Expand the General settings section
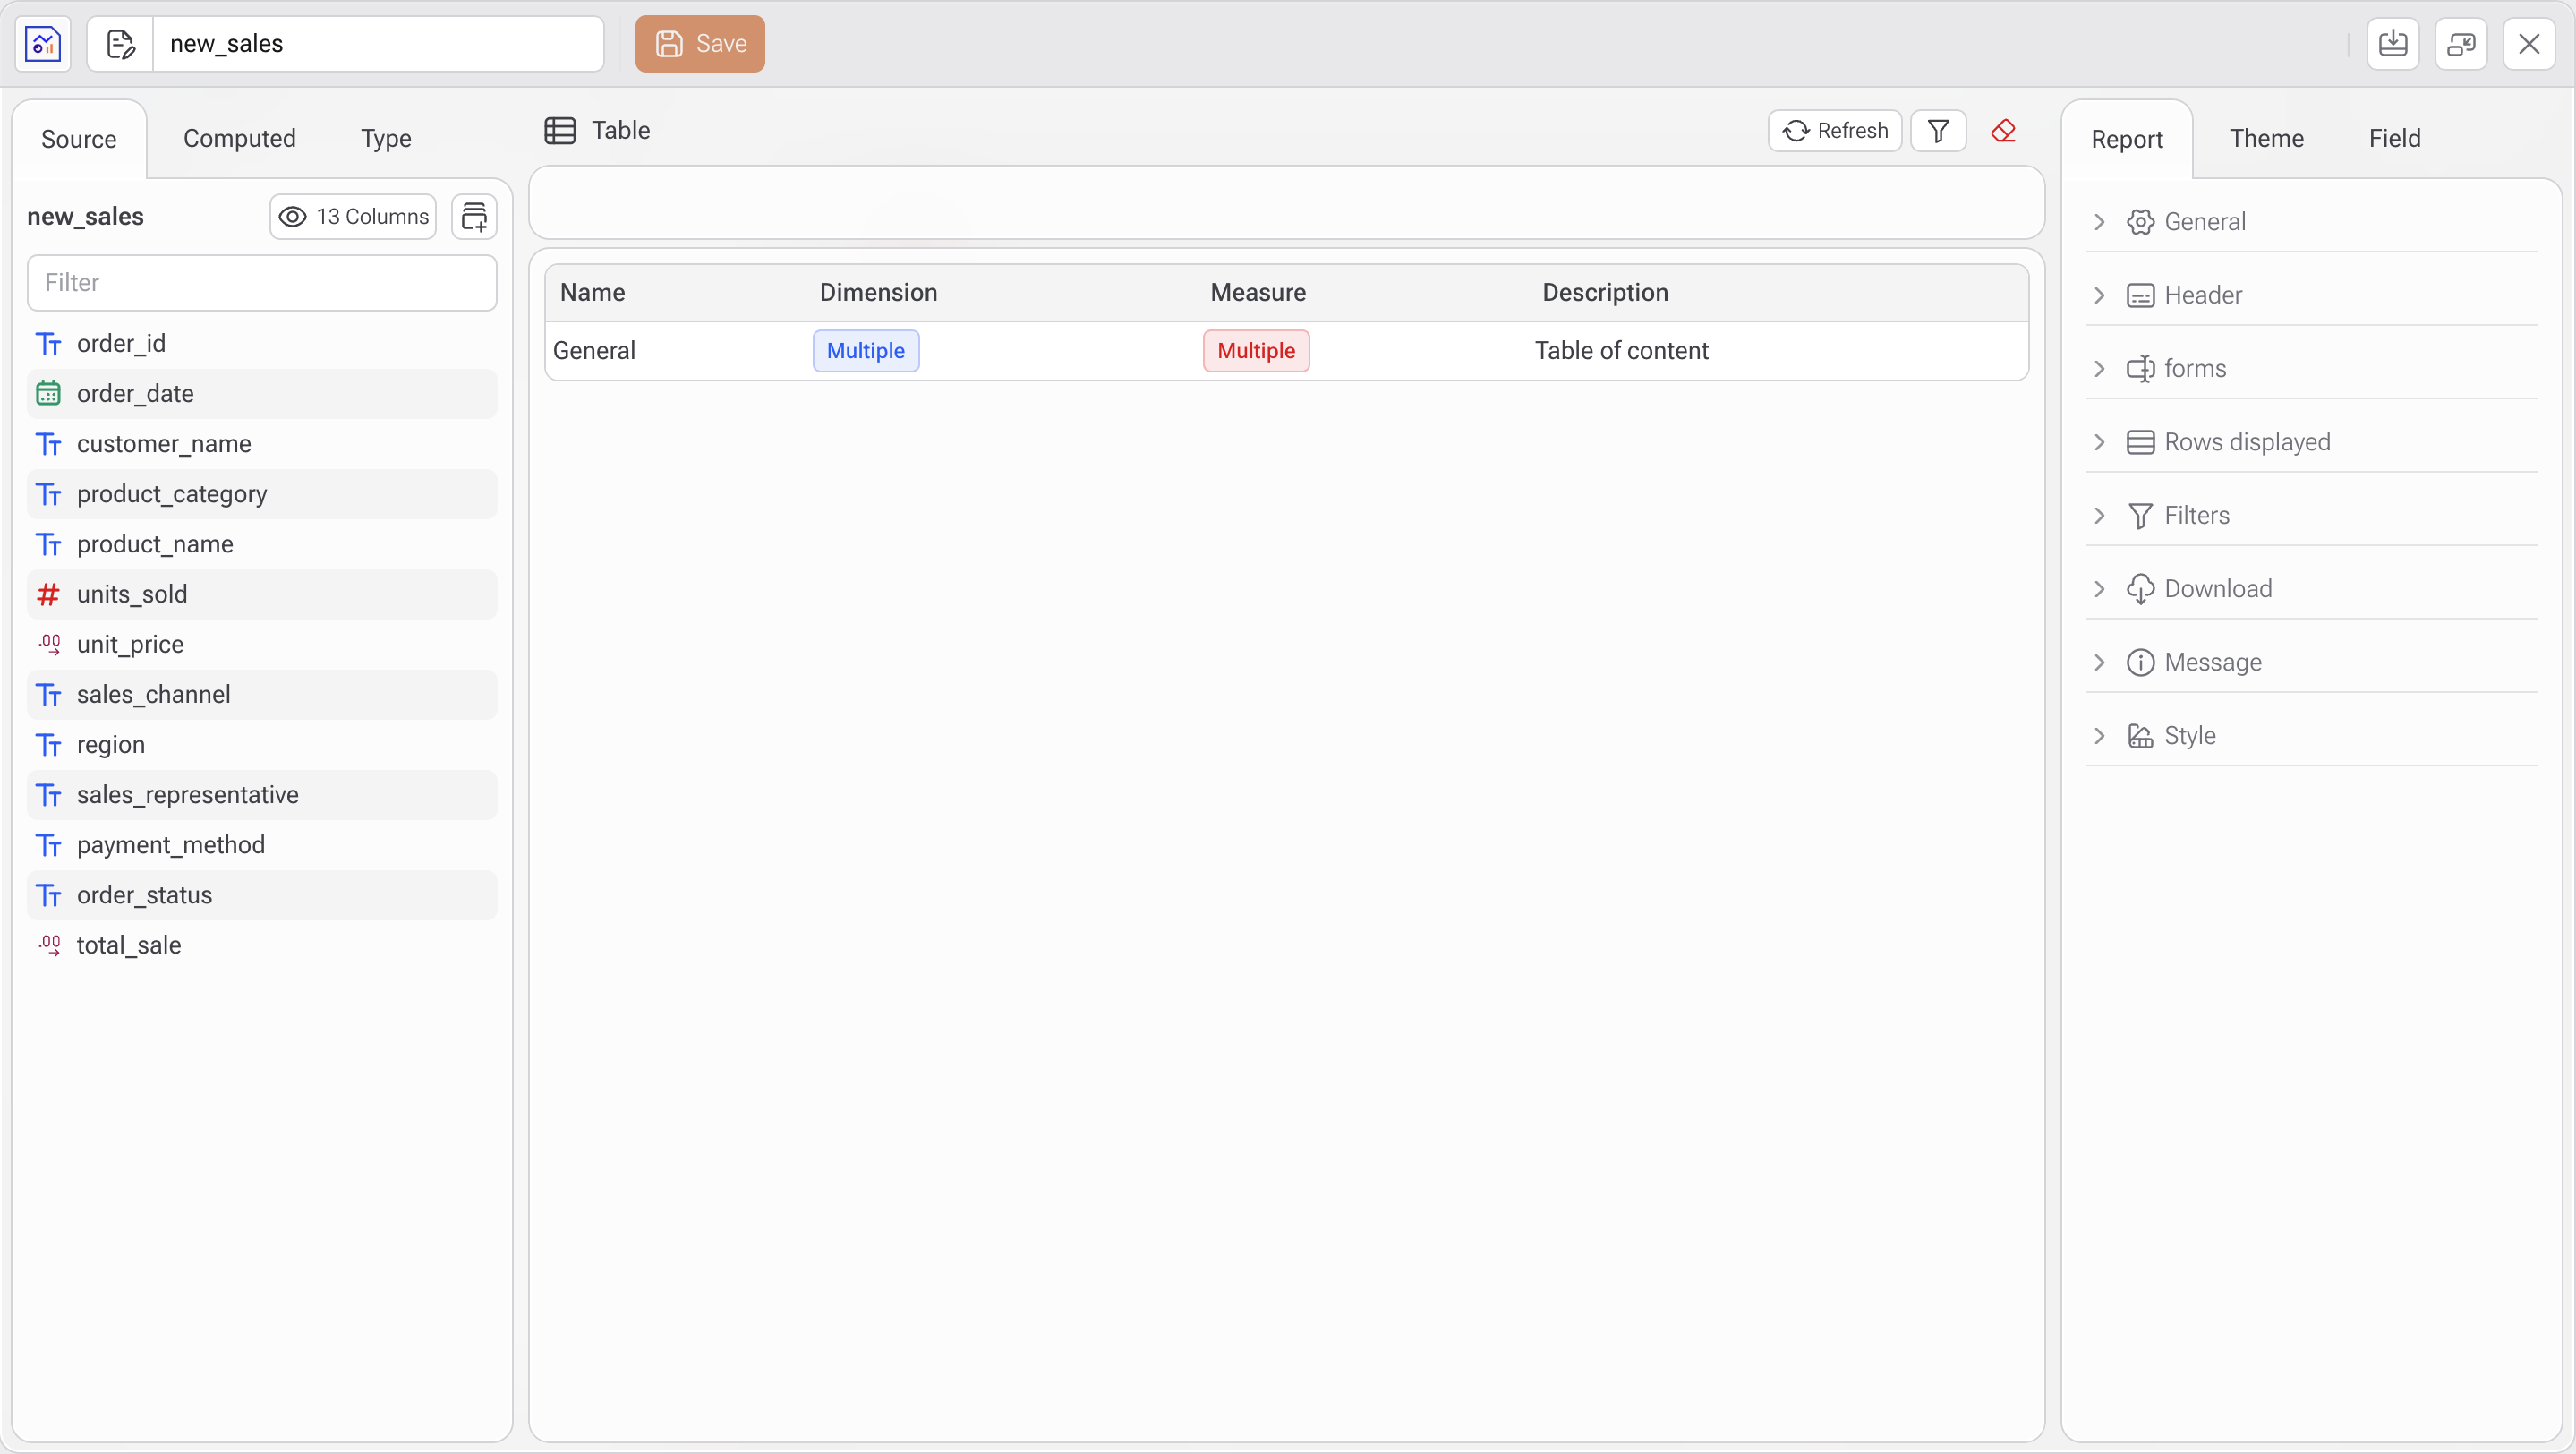 2204,222
